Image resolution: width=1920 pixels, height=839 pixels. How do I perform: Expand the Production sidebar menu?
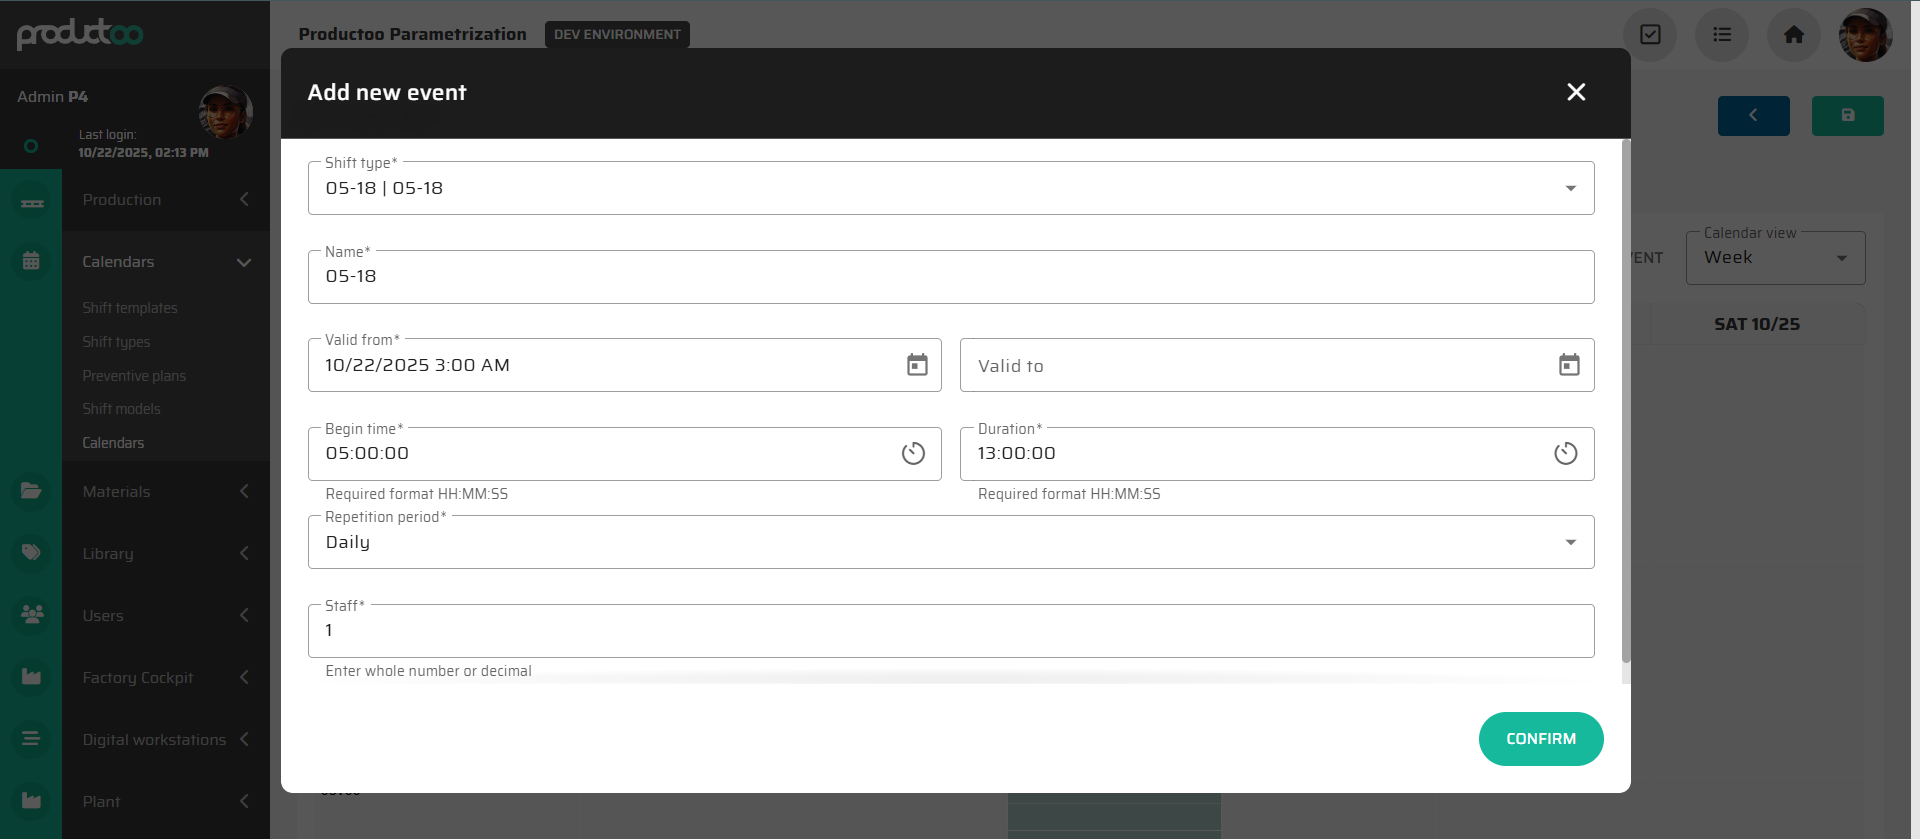(165, 200)
